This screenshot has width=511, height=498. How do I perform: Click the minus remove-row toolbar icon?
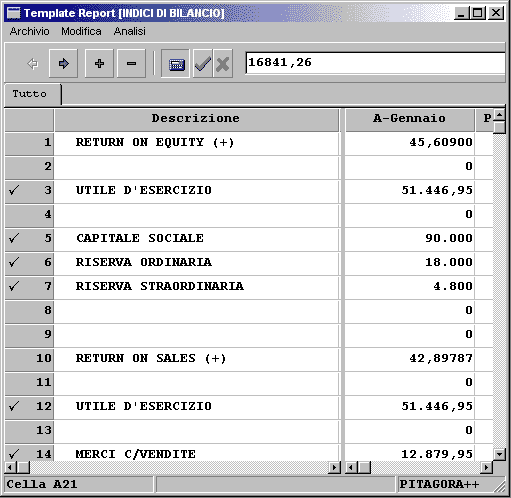[132, 63]
